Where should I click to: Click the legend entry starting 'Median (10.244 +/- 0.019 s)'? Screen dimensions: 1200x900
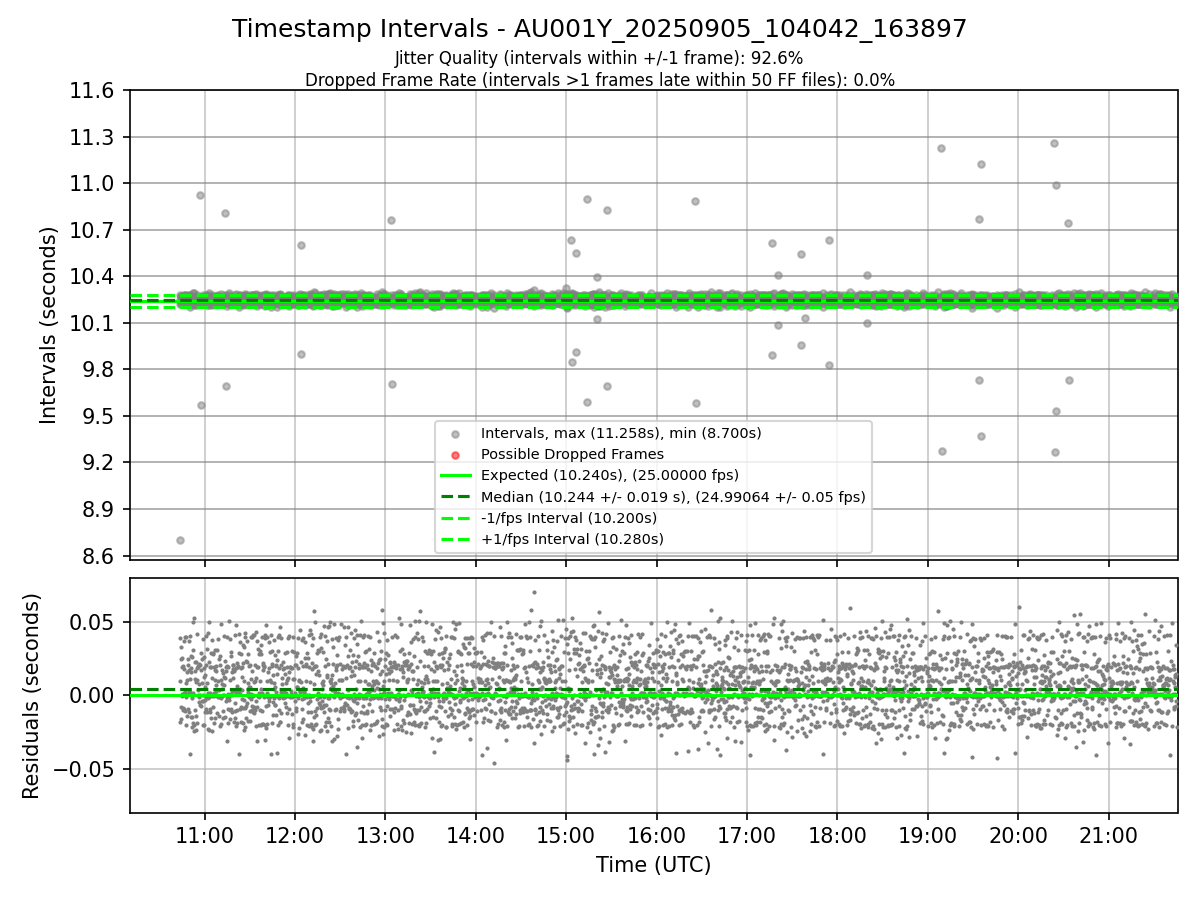[673, 497]
